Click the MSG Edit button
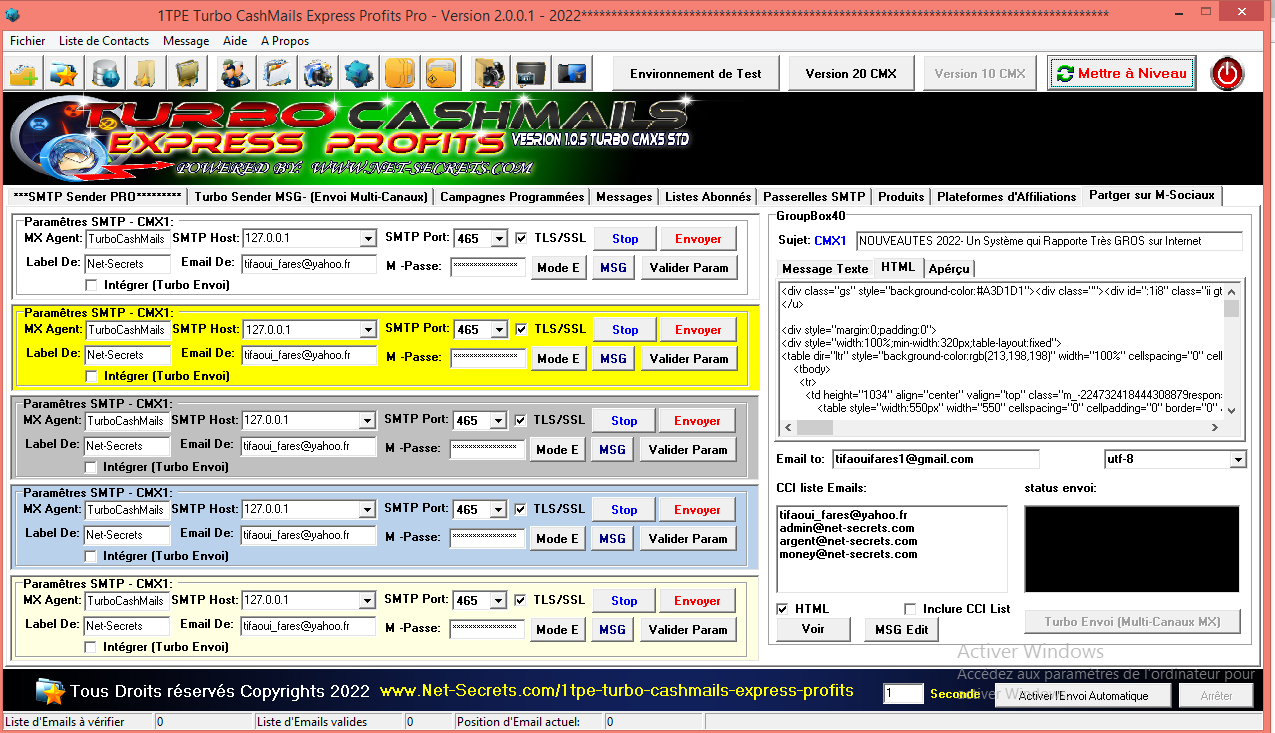 click(901, 629)
